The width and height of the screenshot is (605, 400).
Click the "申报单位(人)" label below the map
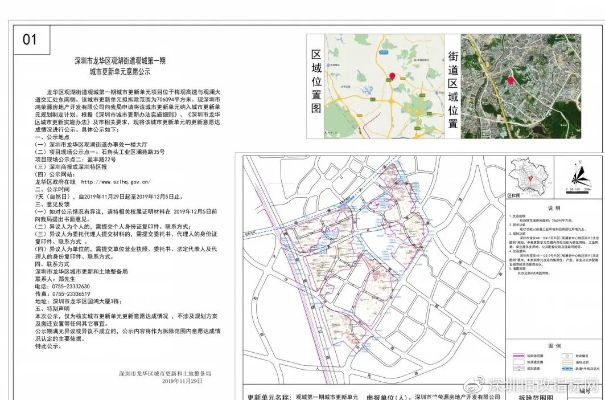[x=388, y=397]
